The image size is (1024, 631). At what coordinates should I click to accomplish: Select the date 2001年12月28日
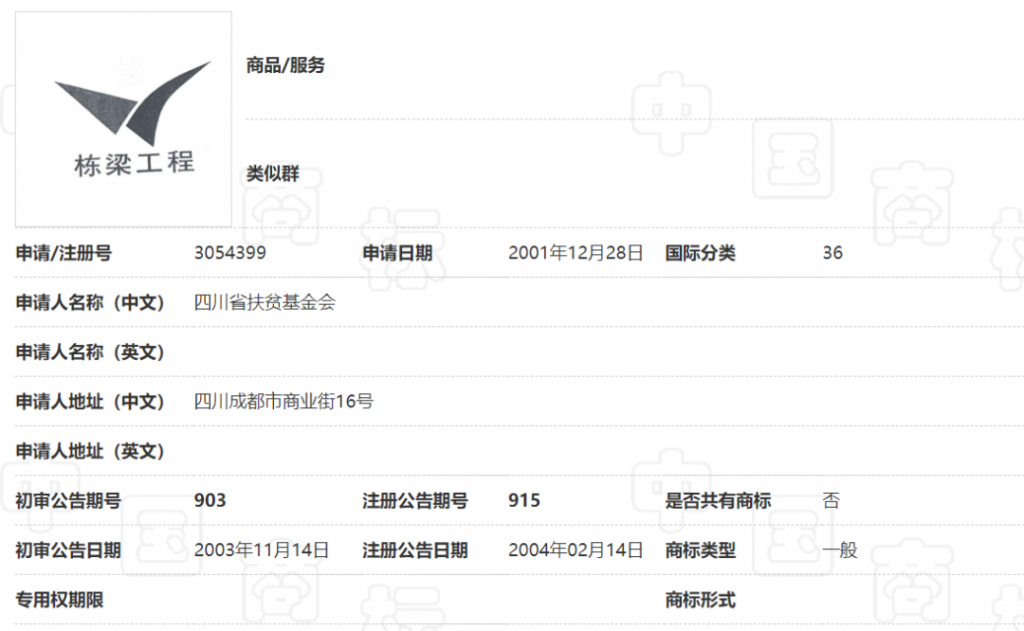click(x=575, y=253)
